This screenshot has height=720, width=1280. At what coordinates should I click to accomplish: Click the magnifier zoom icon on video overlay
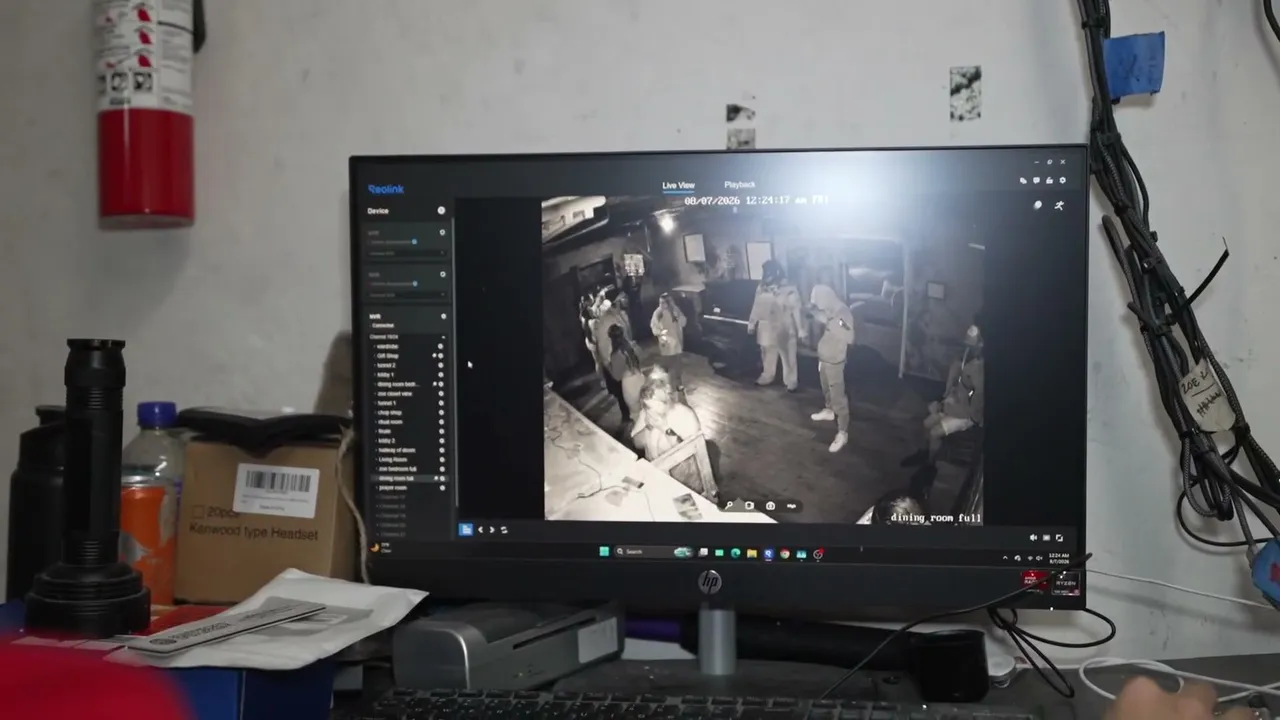point(729,506)
